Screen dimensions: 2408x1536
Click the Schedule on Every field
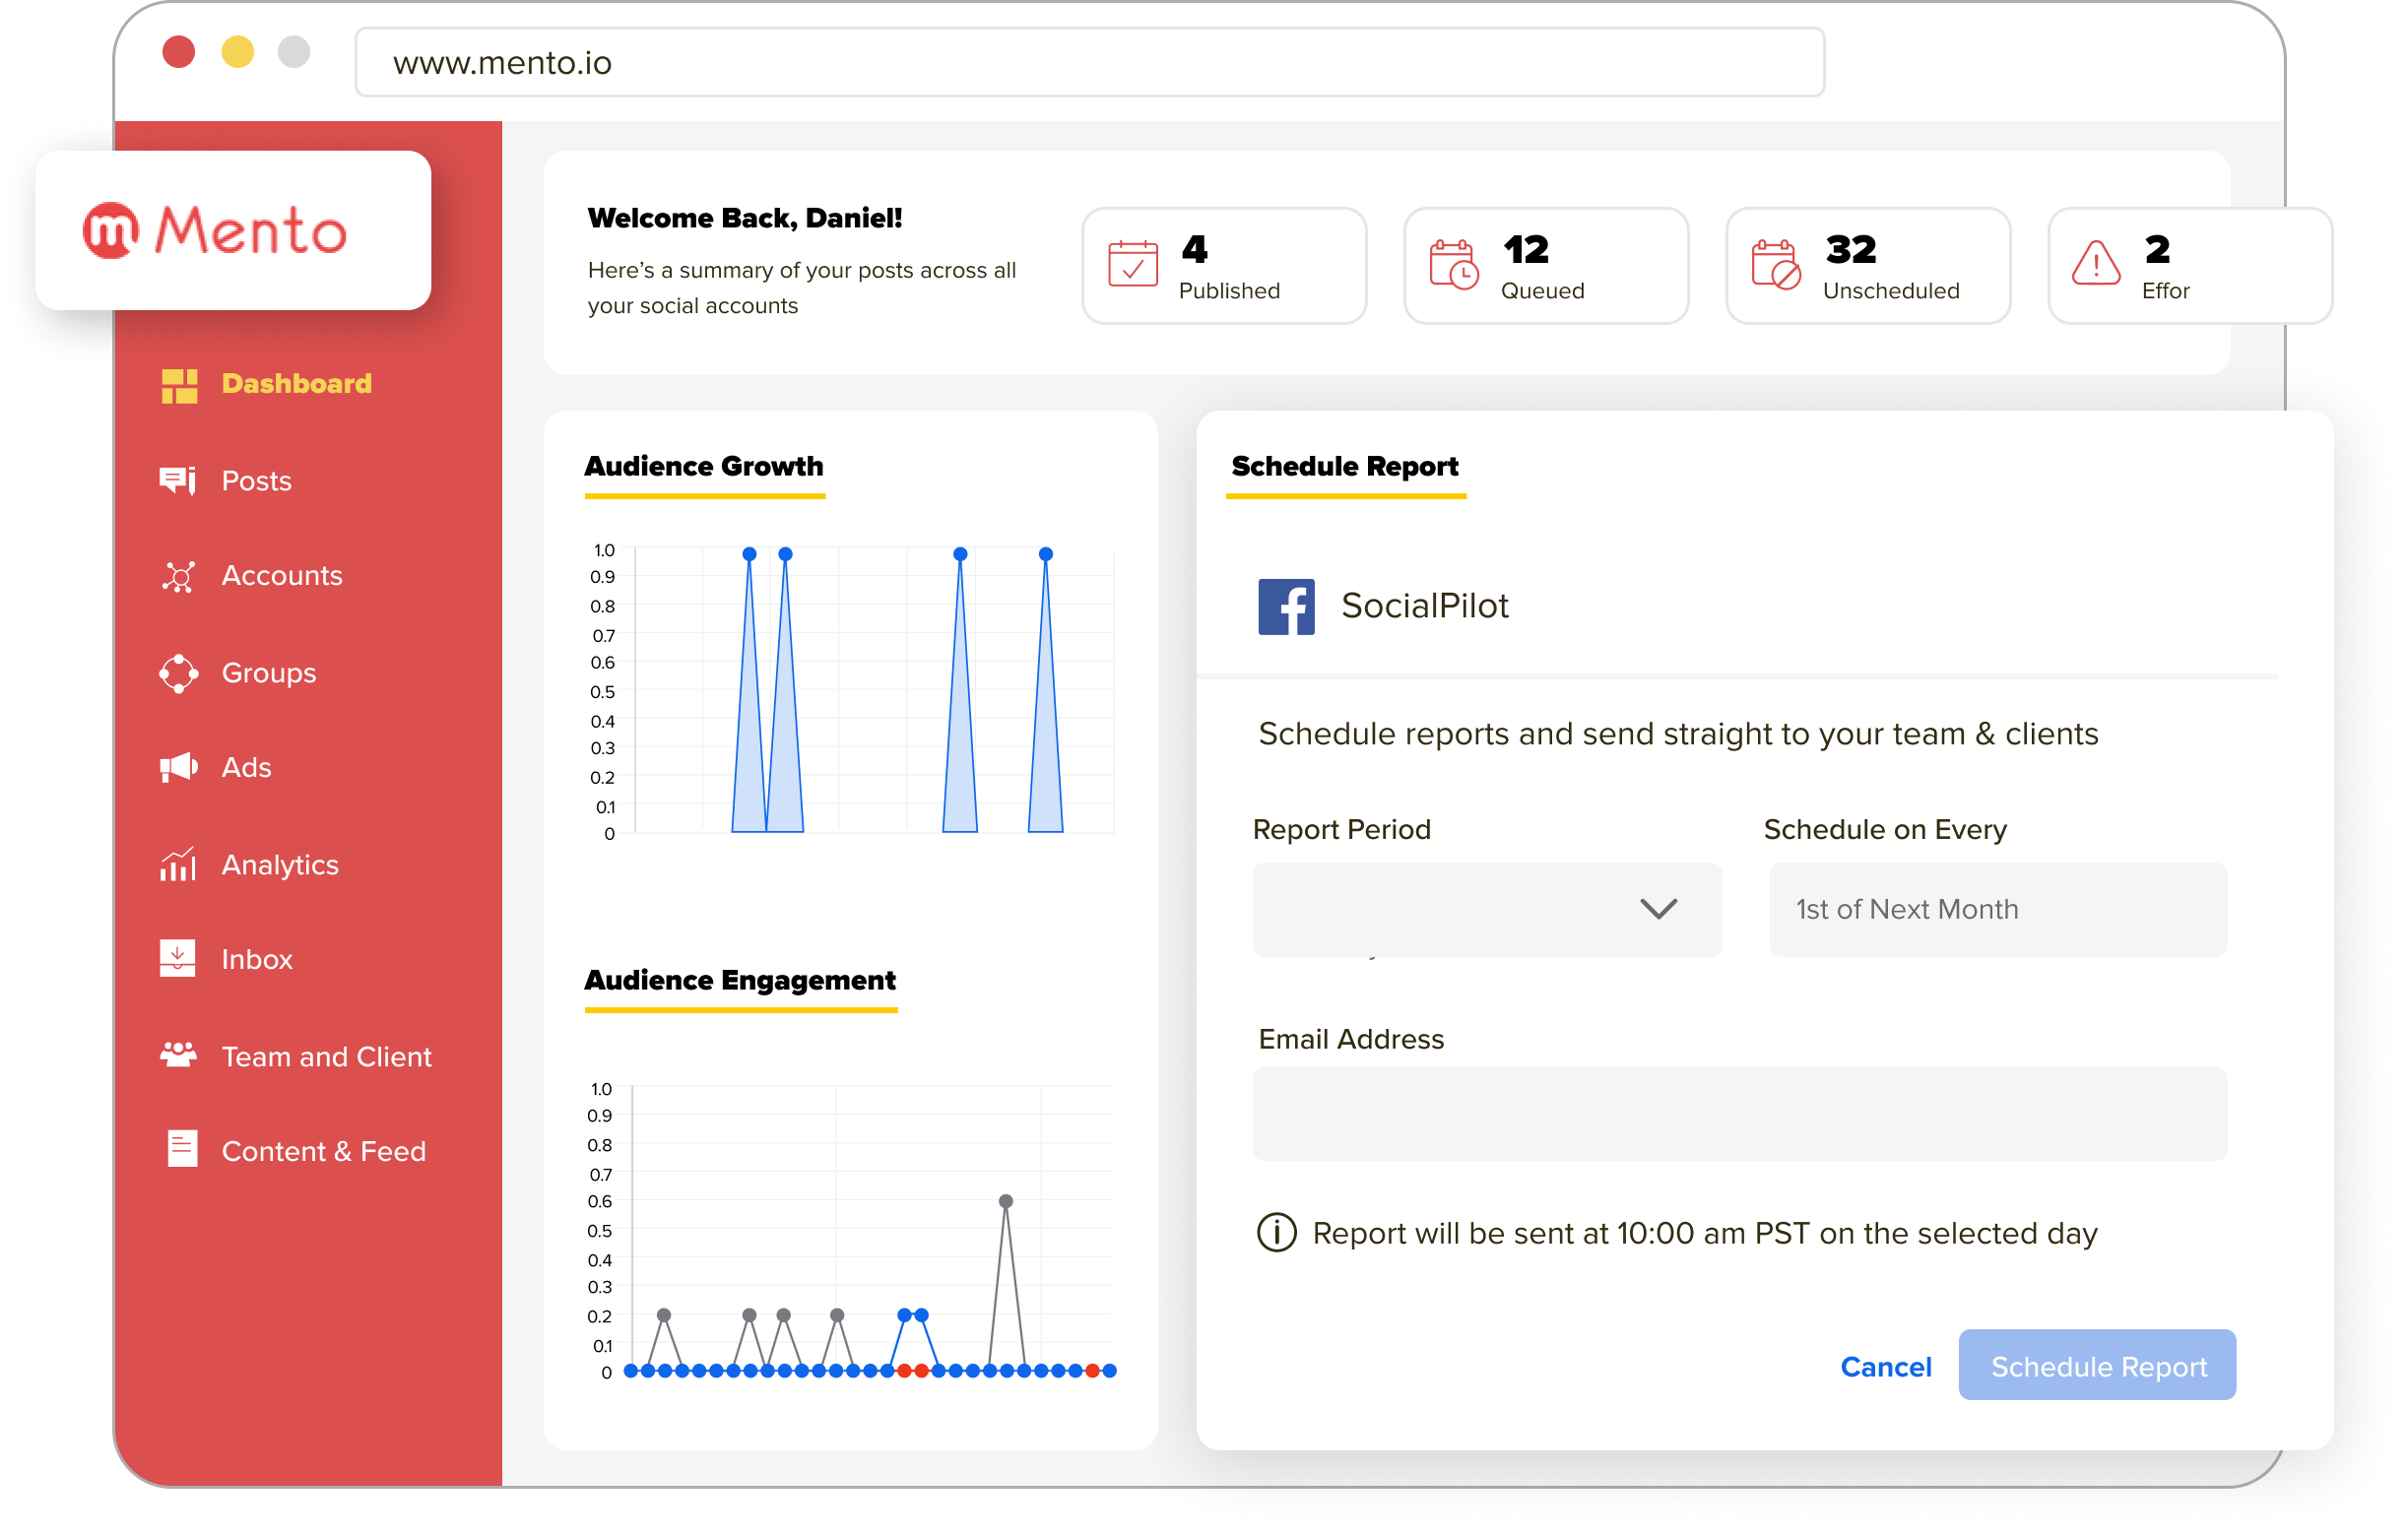2000,910
